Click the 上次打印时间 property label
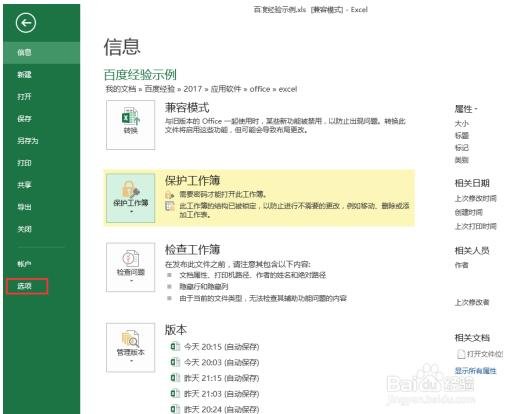The height and width of the screenshot is (414, 514). click(476, 226)
